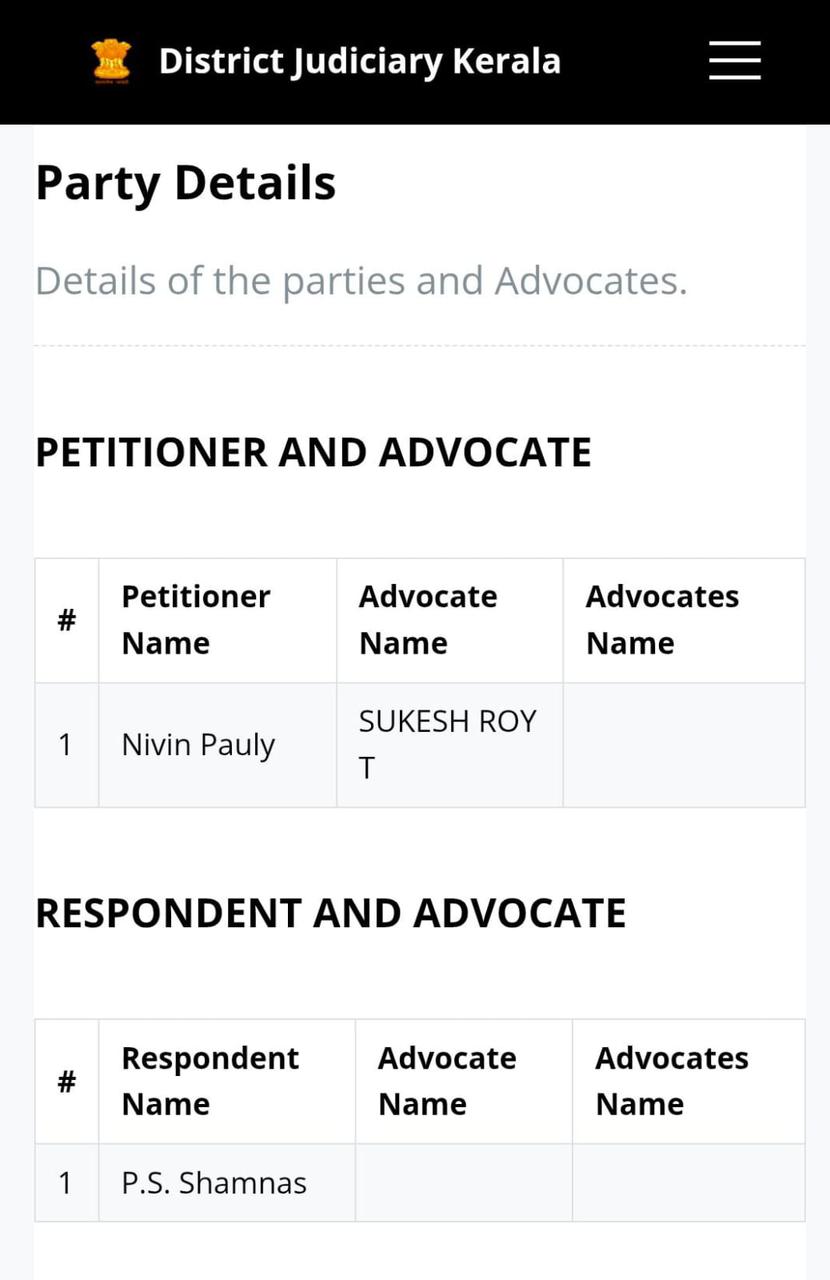
Task: Click row number 1 beside P.S. Shamnas
Action: click(x=65, y=1183)
